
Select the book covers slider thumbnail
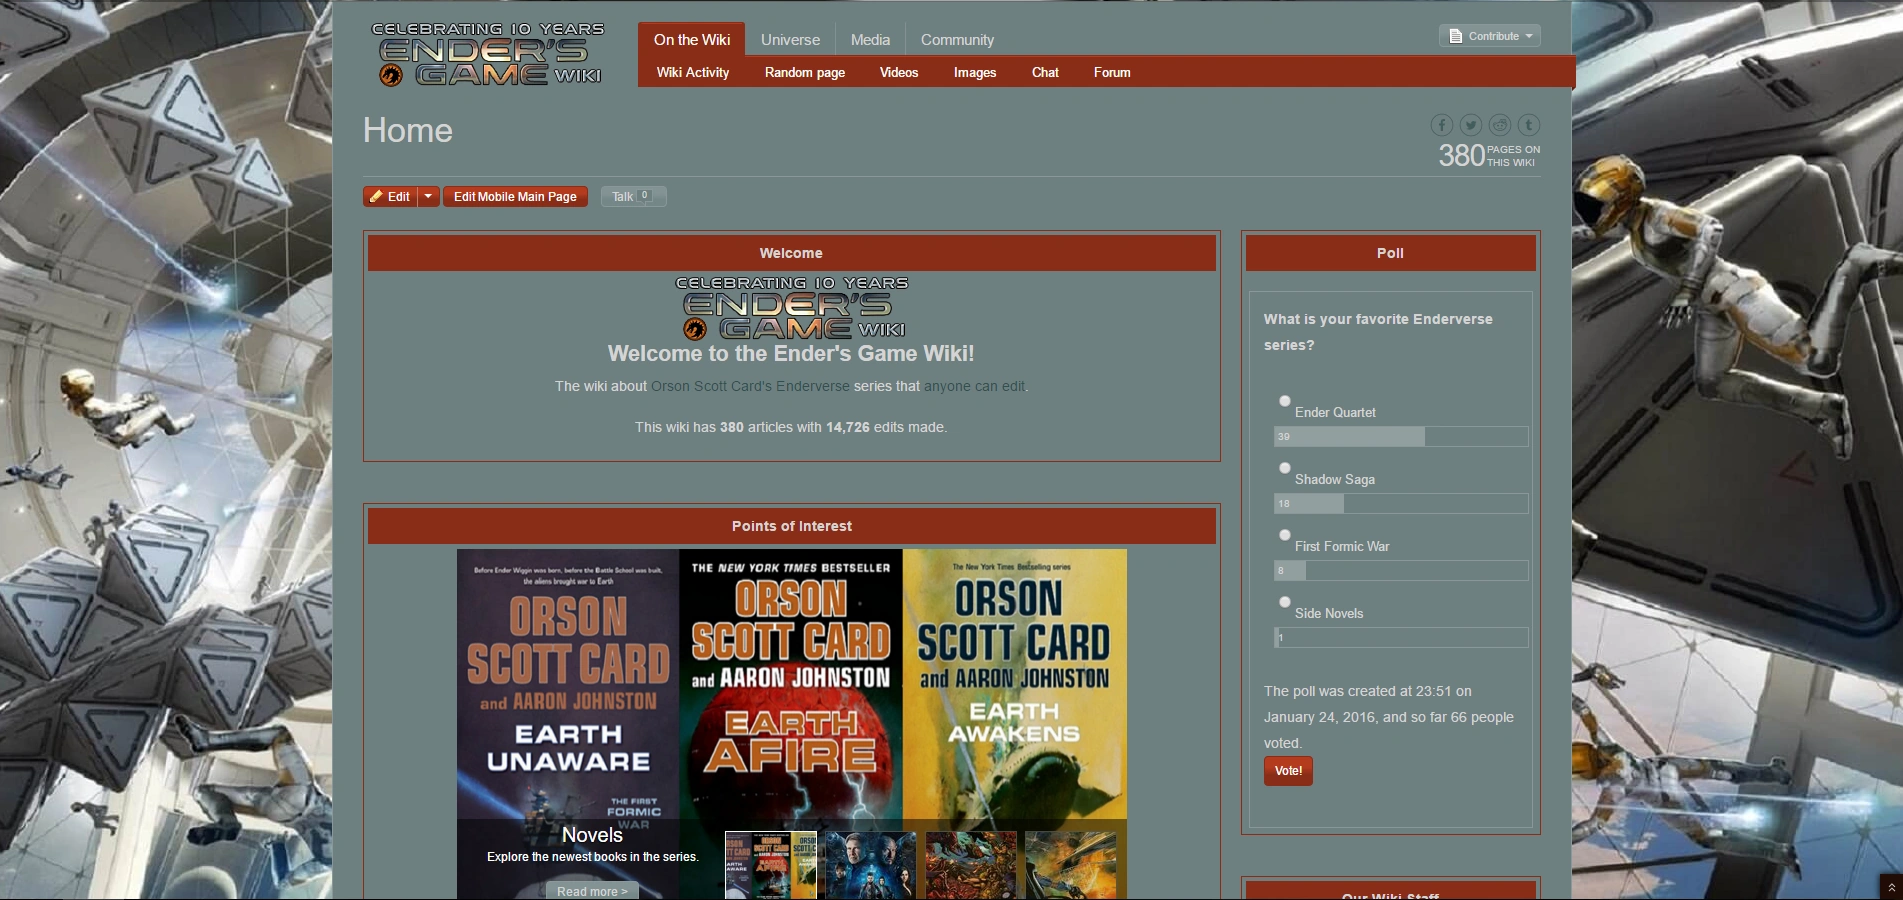click(771, 866)
